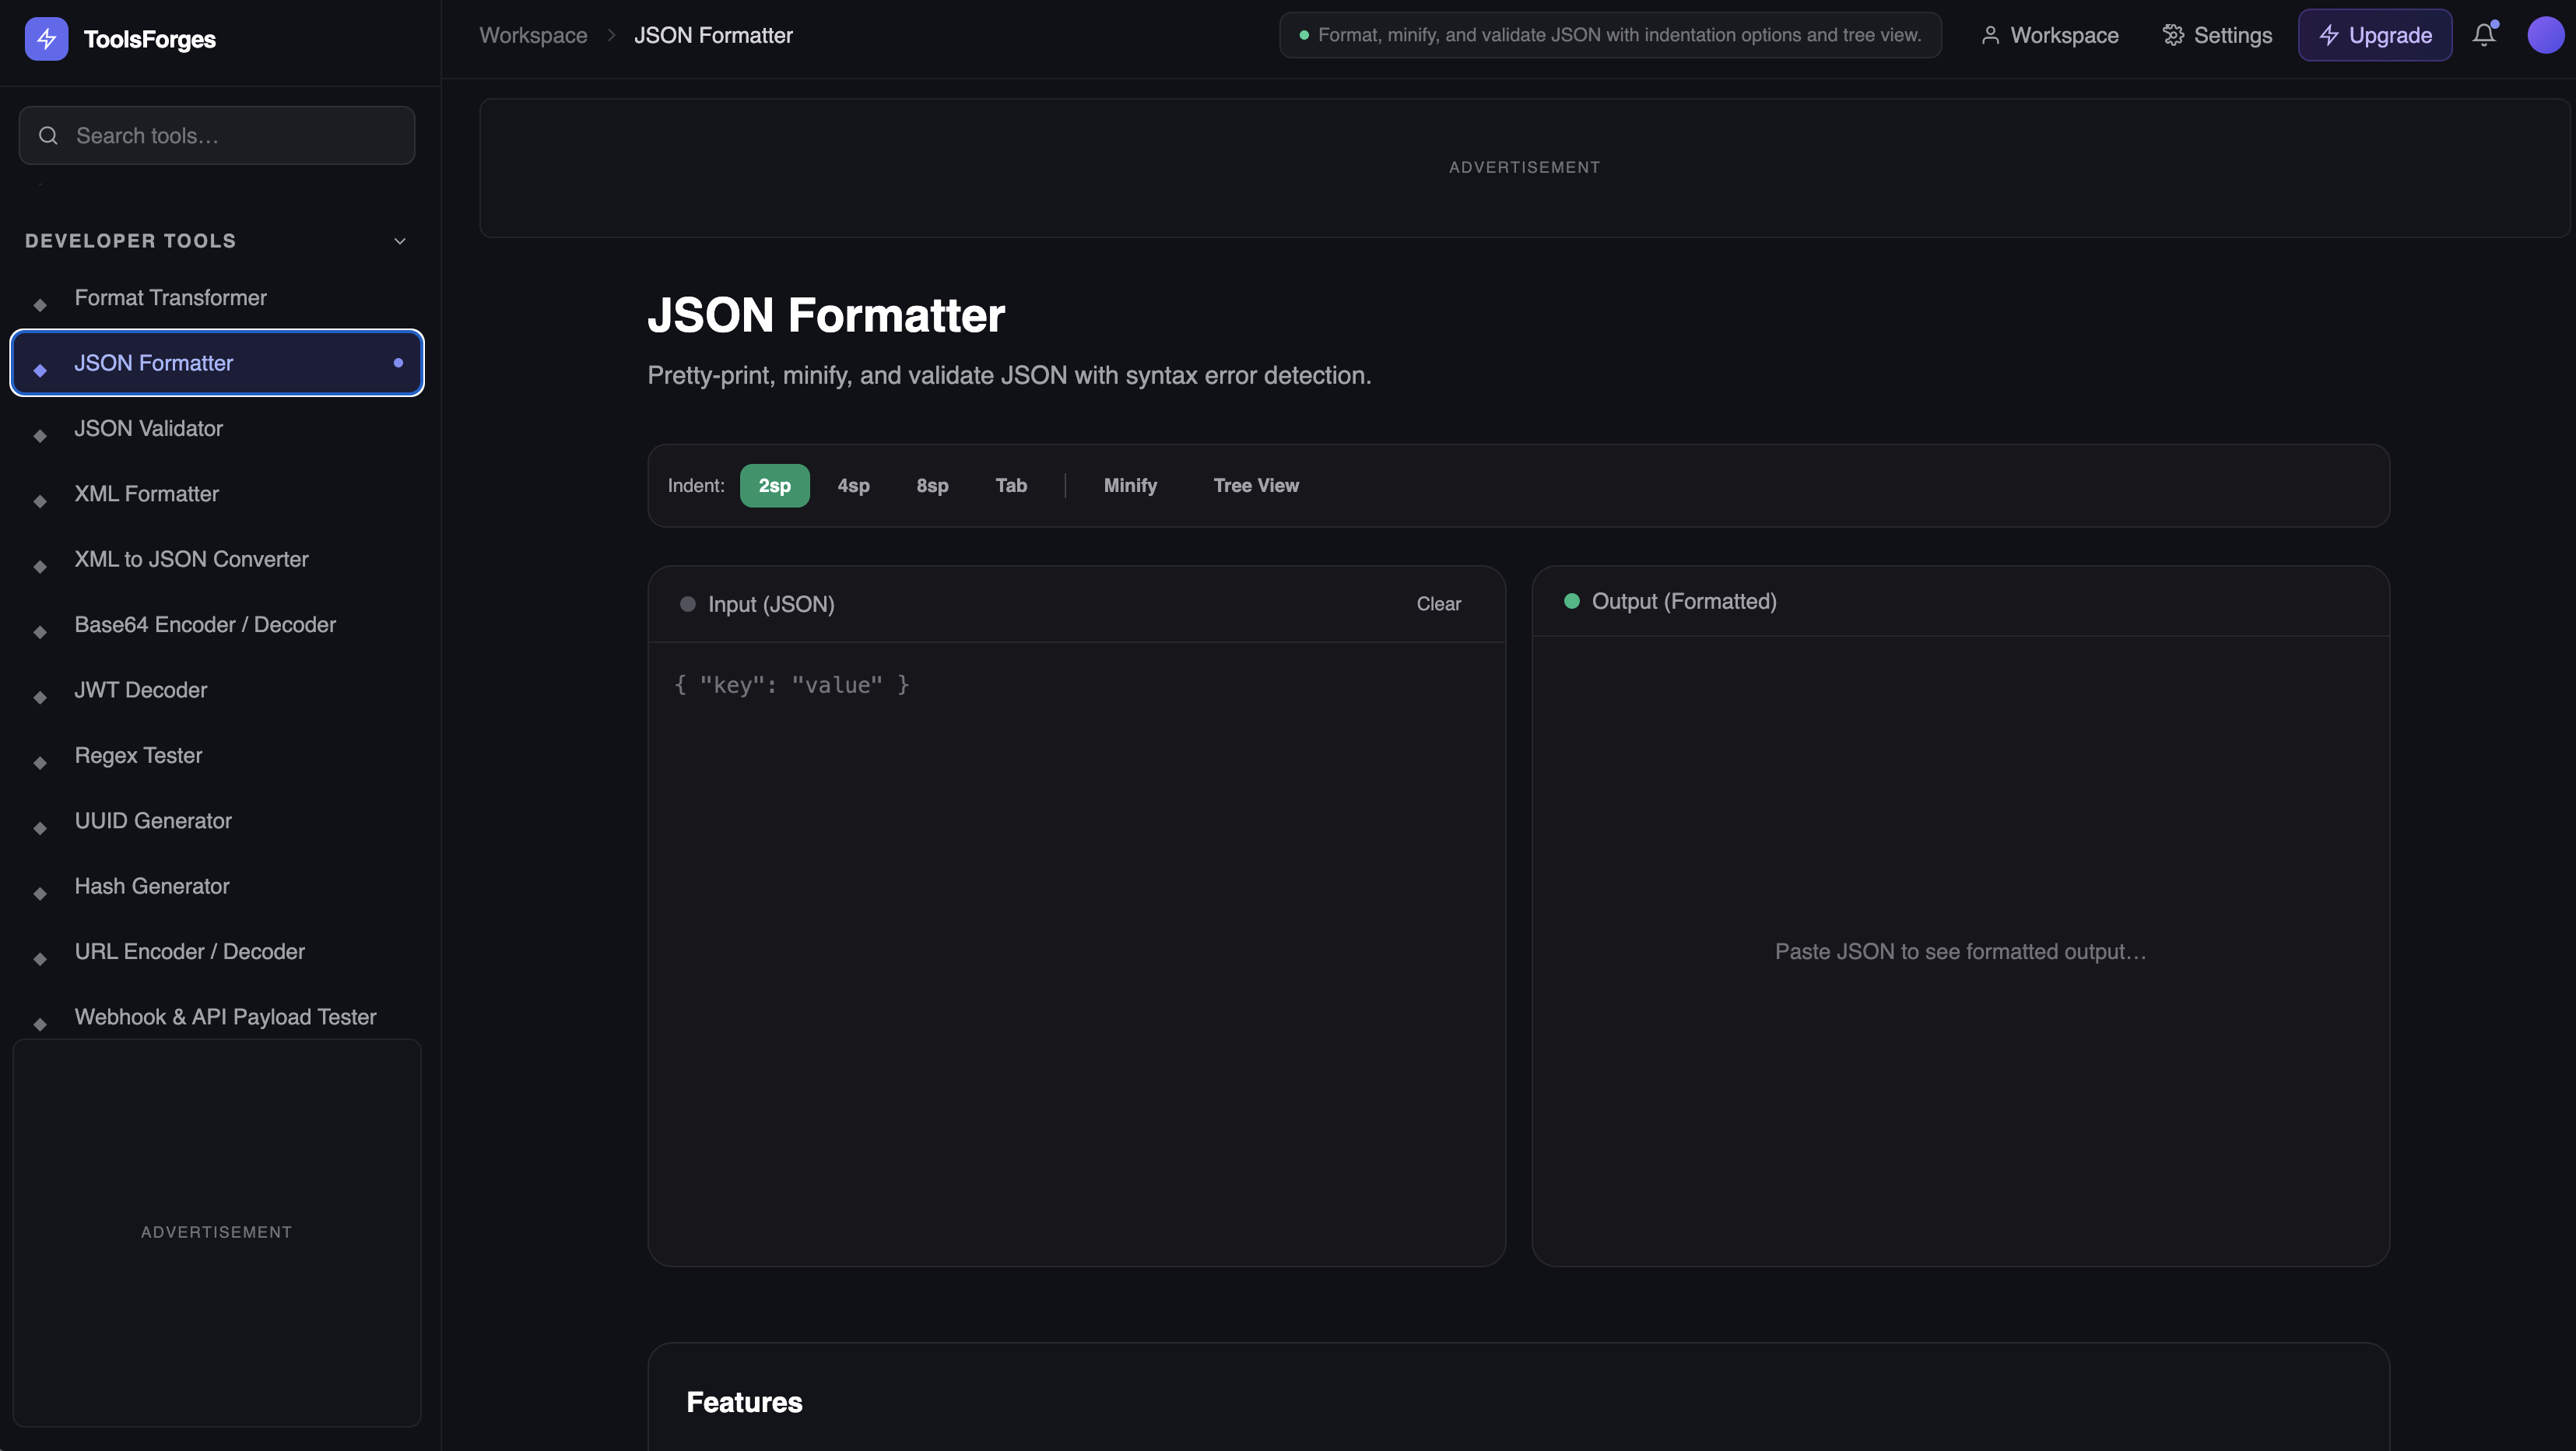Open Regex Tester tool
The image size is (2576, 1451).
[217, 755]
